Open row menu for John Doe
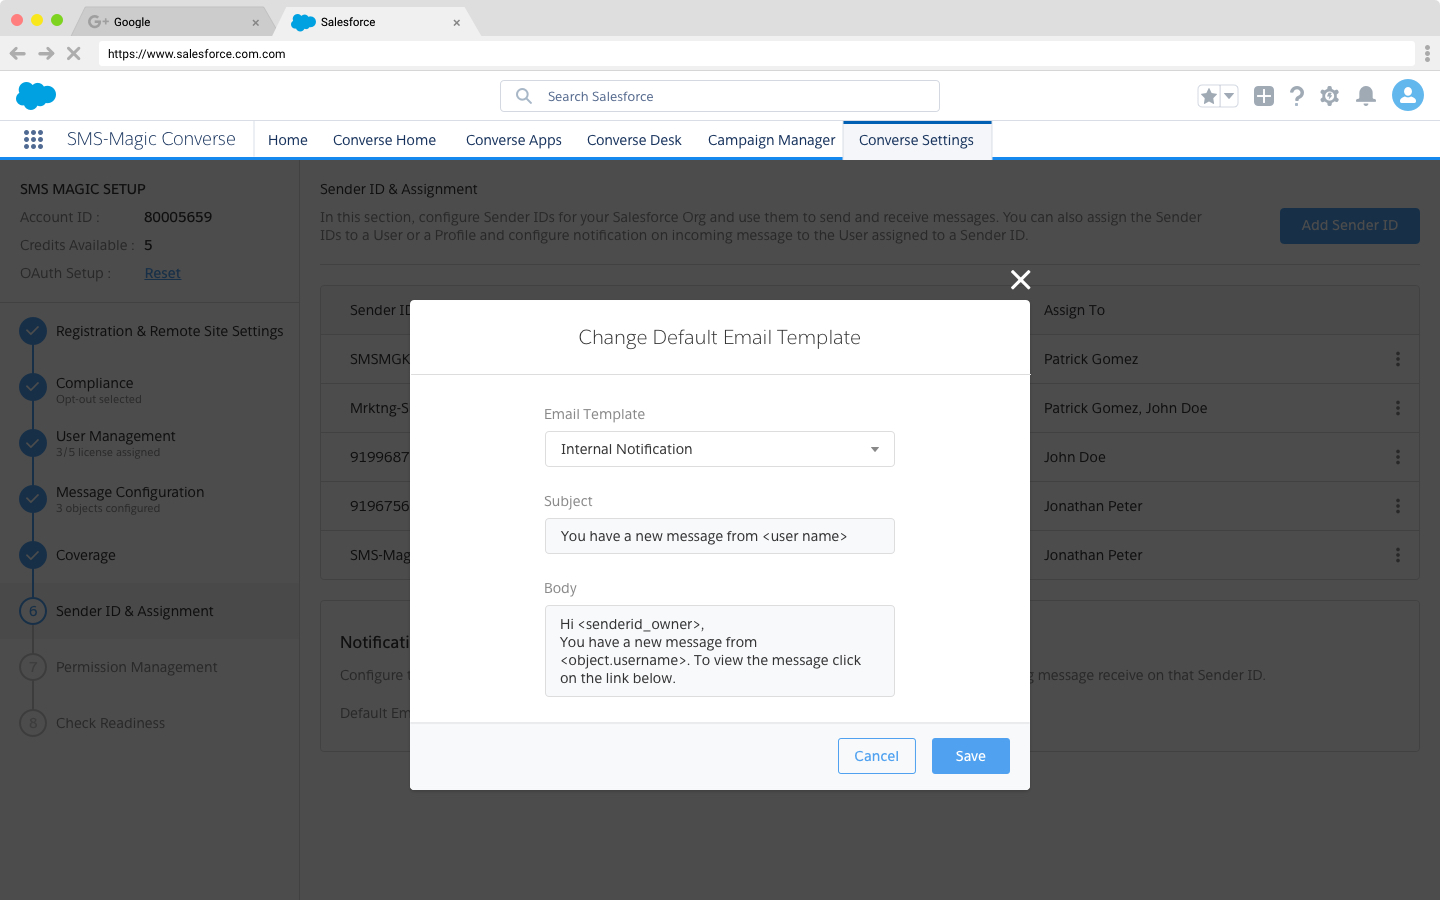The image size is (1440, 900). point(1397,457)
